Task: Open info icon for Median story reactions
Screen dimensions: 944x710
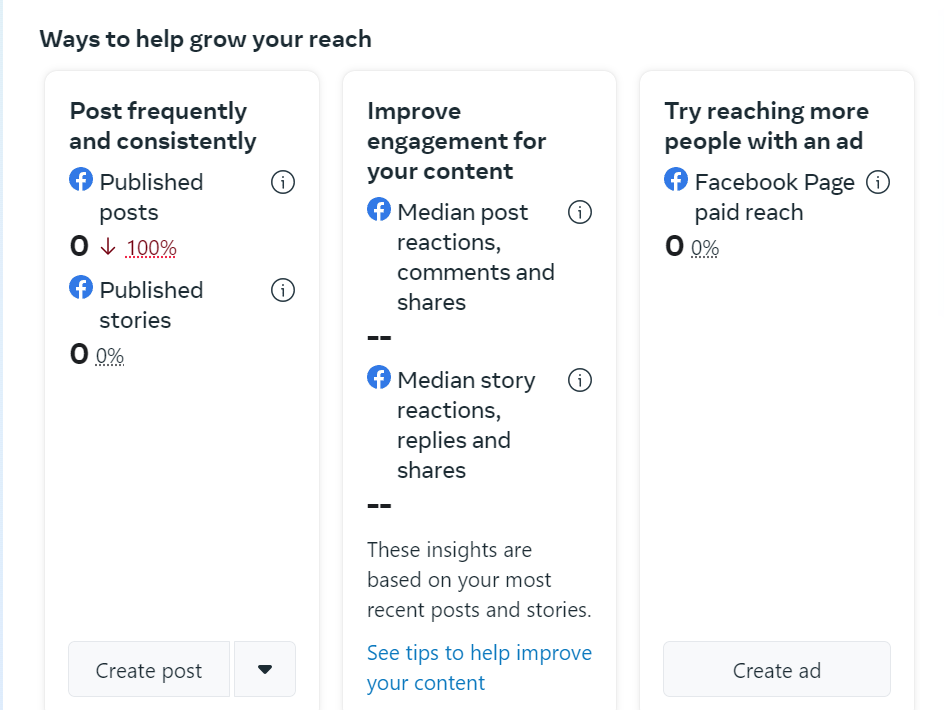Action: 580,381
